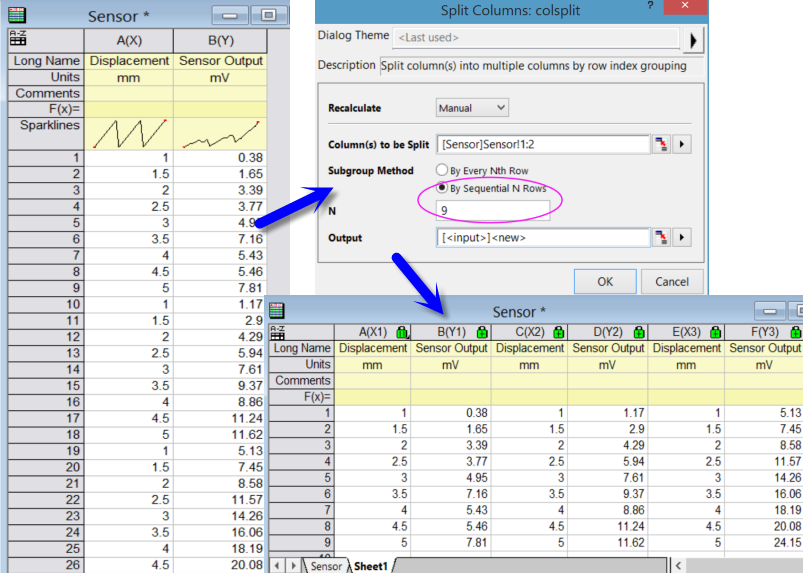Select the By Sequential N Rows option
This screenshot has height=573, width=803.
(x=442, y=188)
